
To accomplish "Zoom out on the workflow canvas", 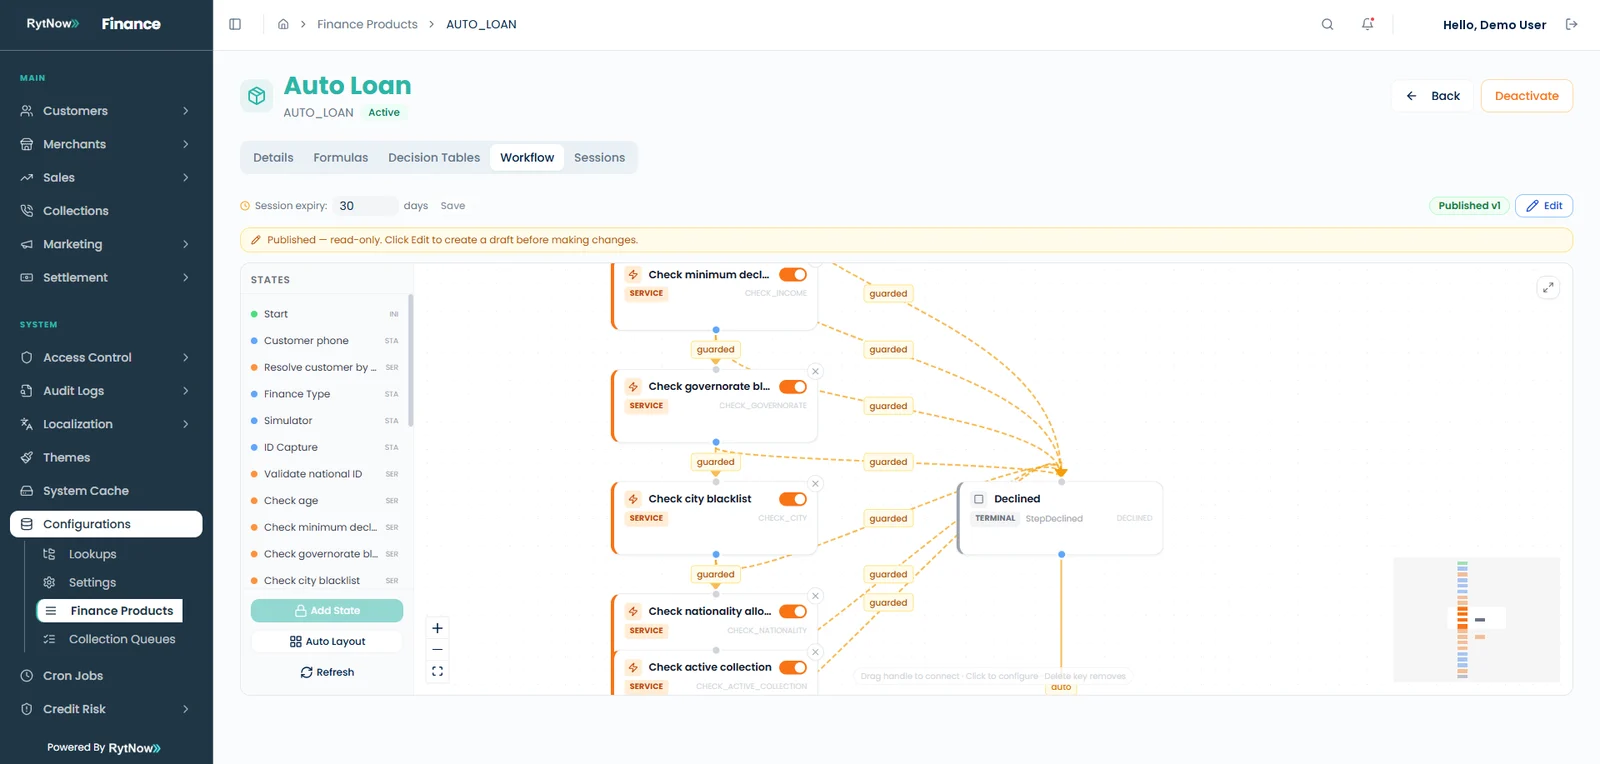I will pyautogui.click(x=437, y=650).
